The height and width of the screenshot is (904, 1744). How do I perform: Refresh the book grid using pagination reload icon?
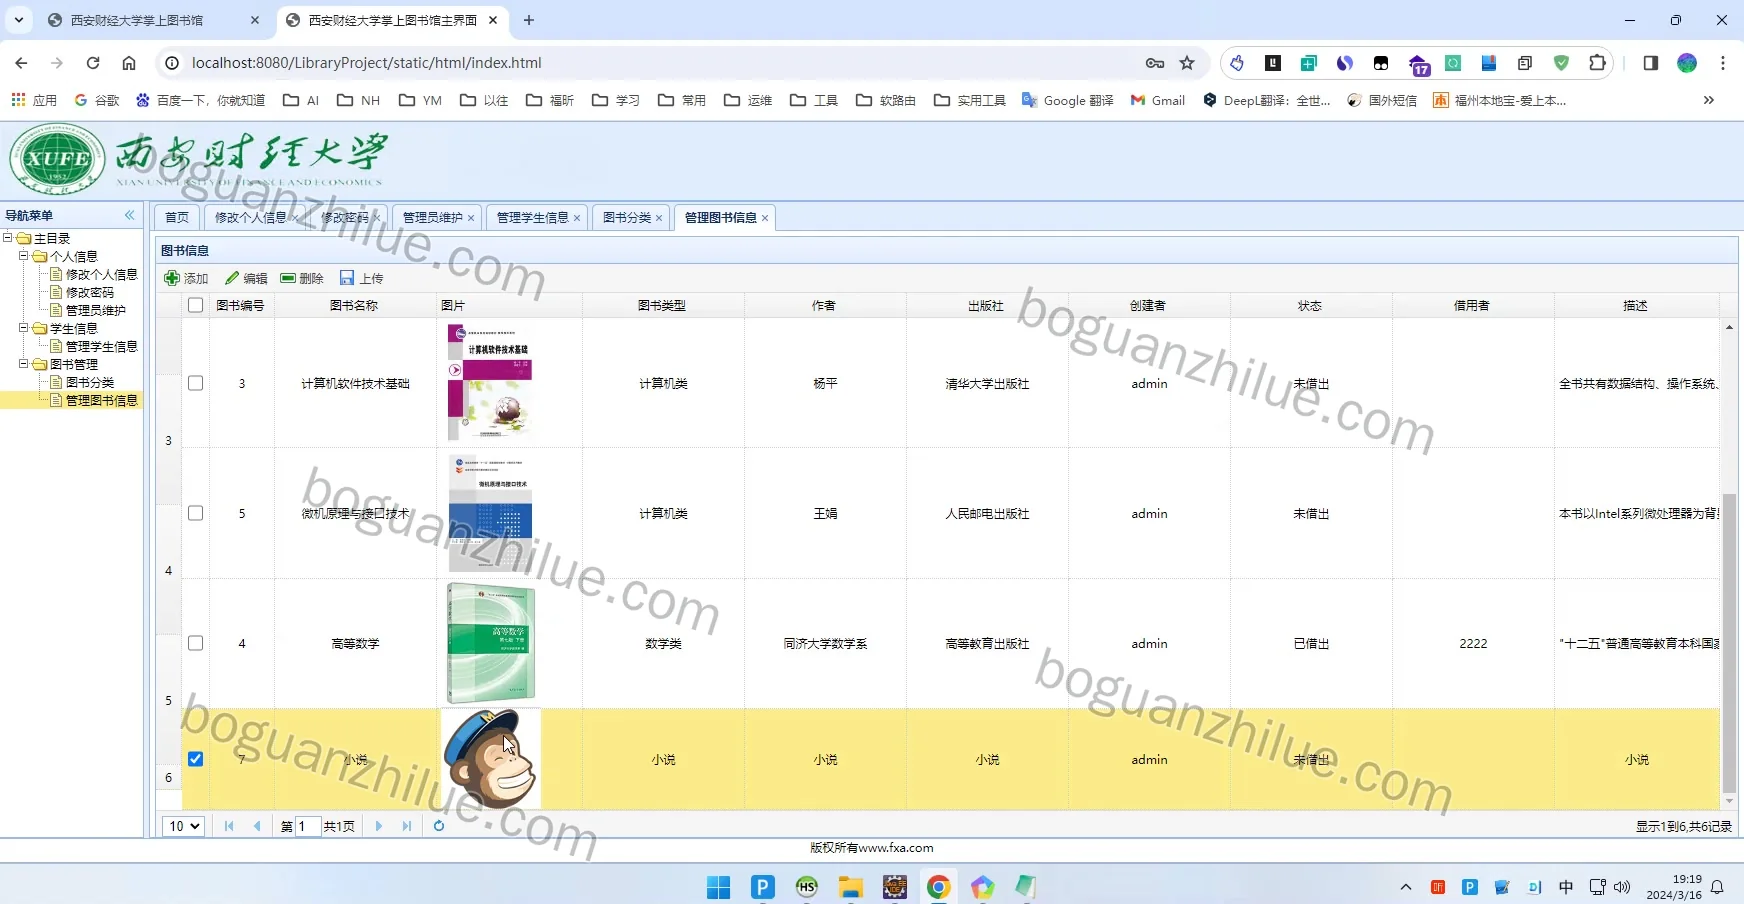point(438,826)
